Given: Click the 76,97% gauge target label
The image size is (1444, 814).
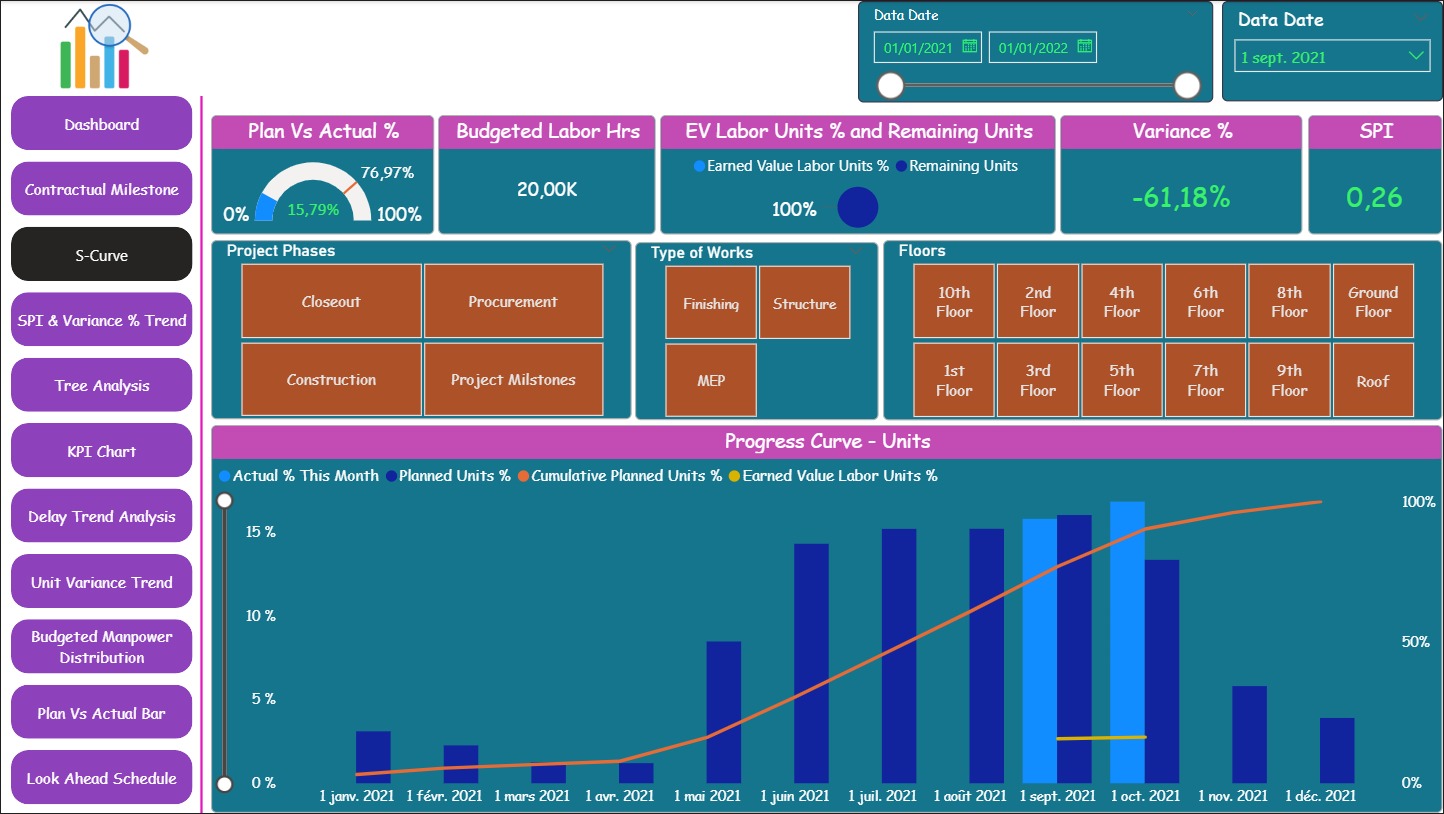Looking at the screenshot, I should coord(388,172).
